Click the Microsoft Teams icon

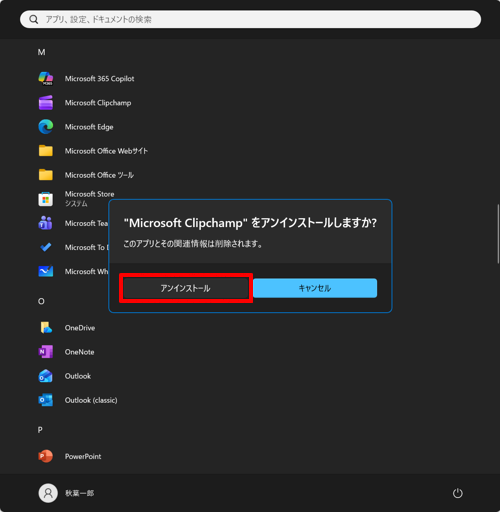[46, 223]
